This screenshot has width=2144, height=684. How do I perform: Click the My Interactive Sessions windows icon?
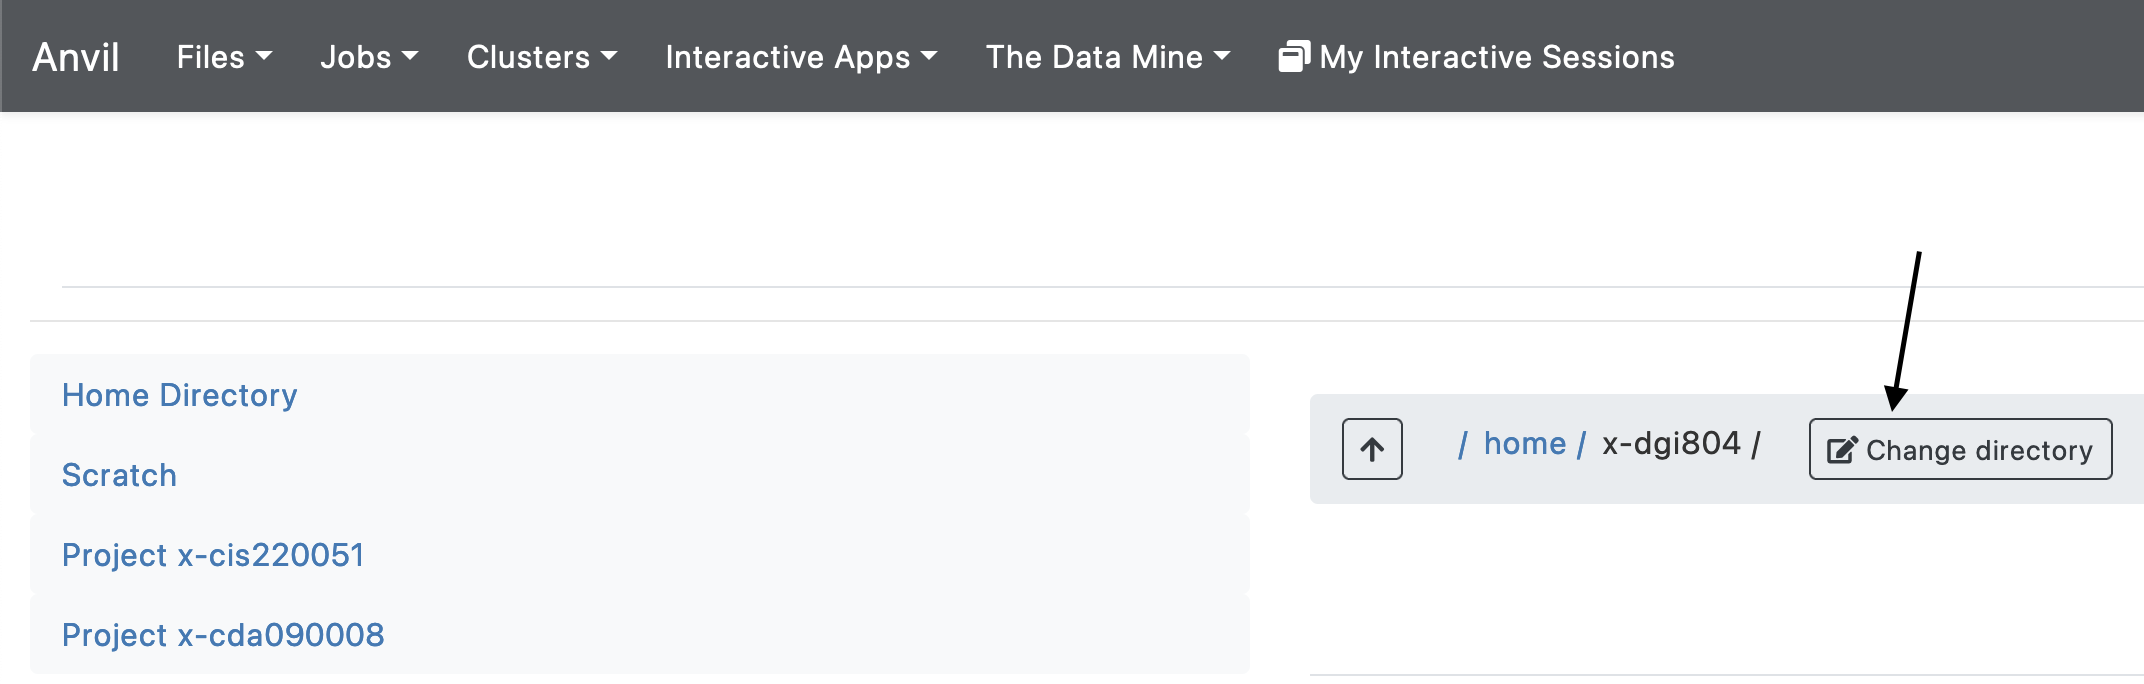click(1293, 57)
